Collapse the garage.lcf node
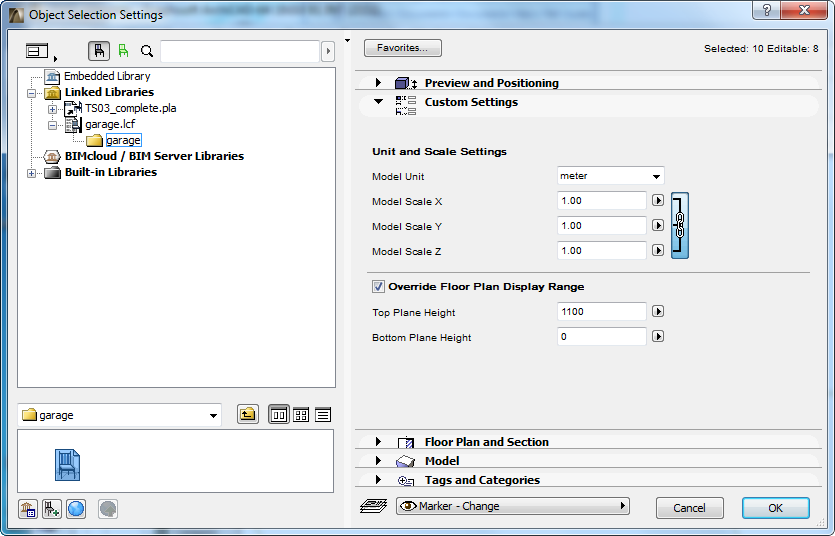 [52, 126]
